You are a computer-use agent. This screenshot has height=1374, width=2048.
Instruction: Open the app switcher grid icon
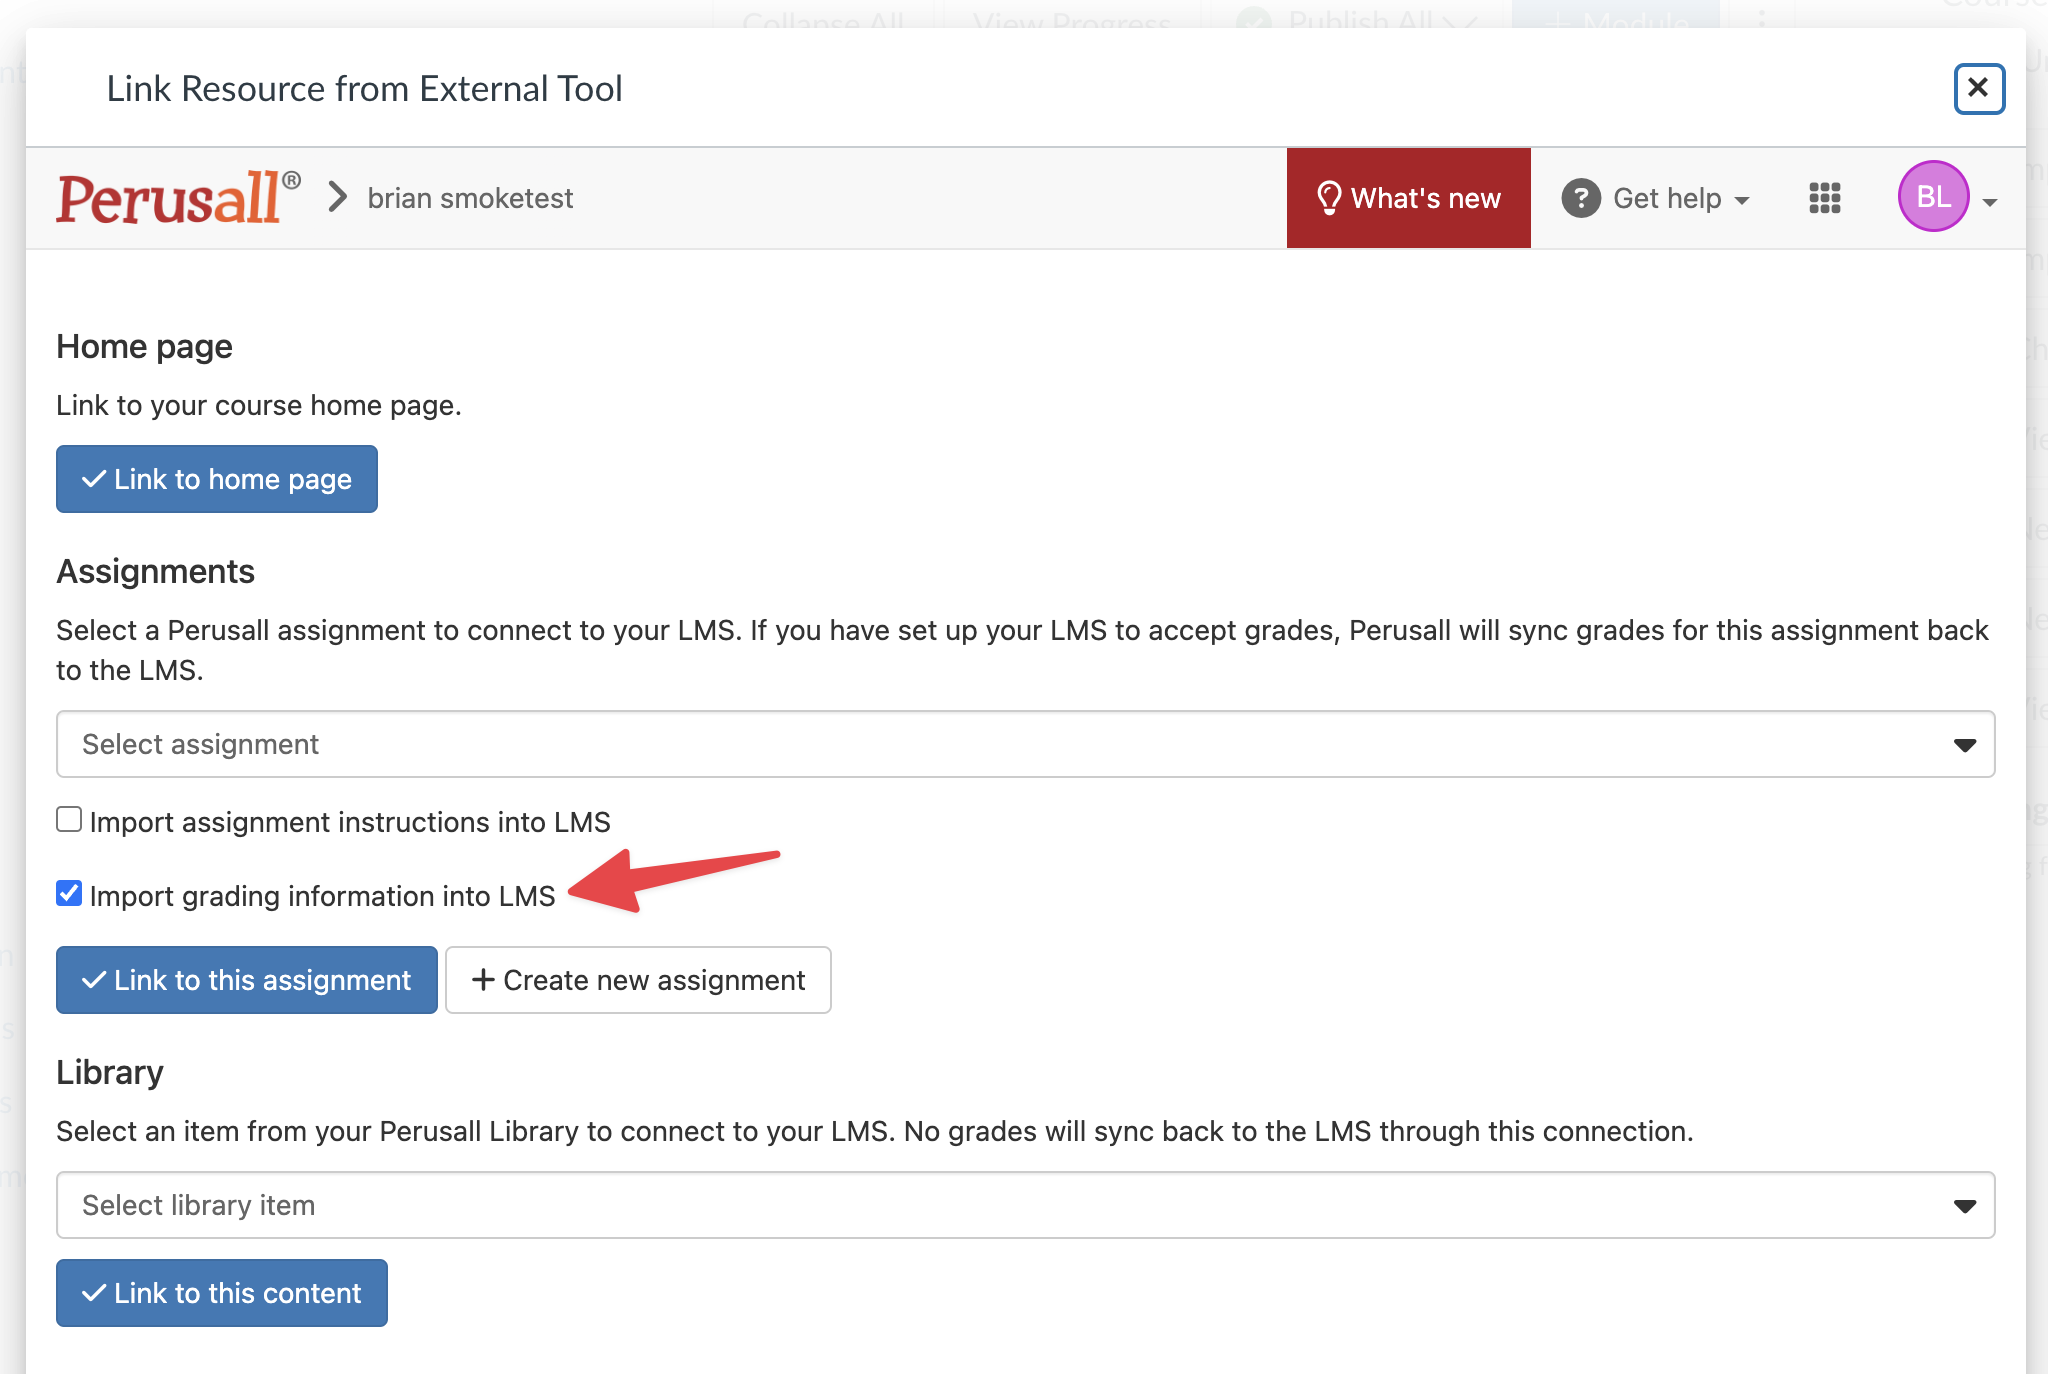pos(1824,198)
